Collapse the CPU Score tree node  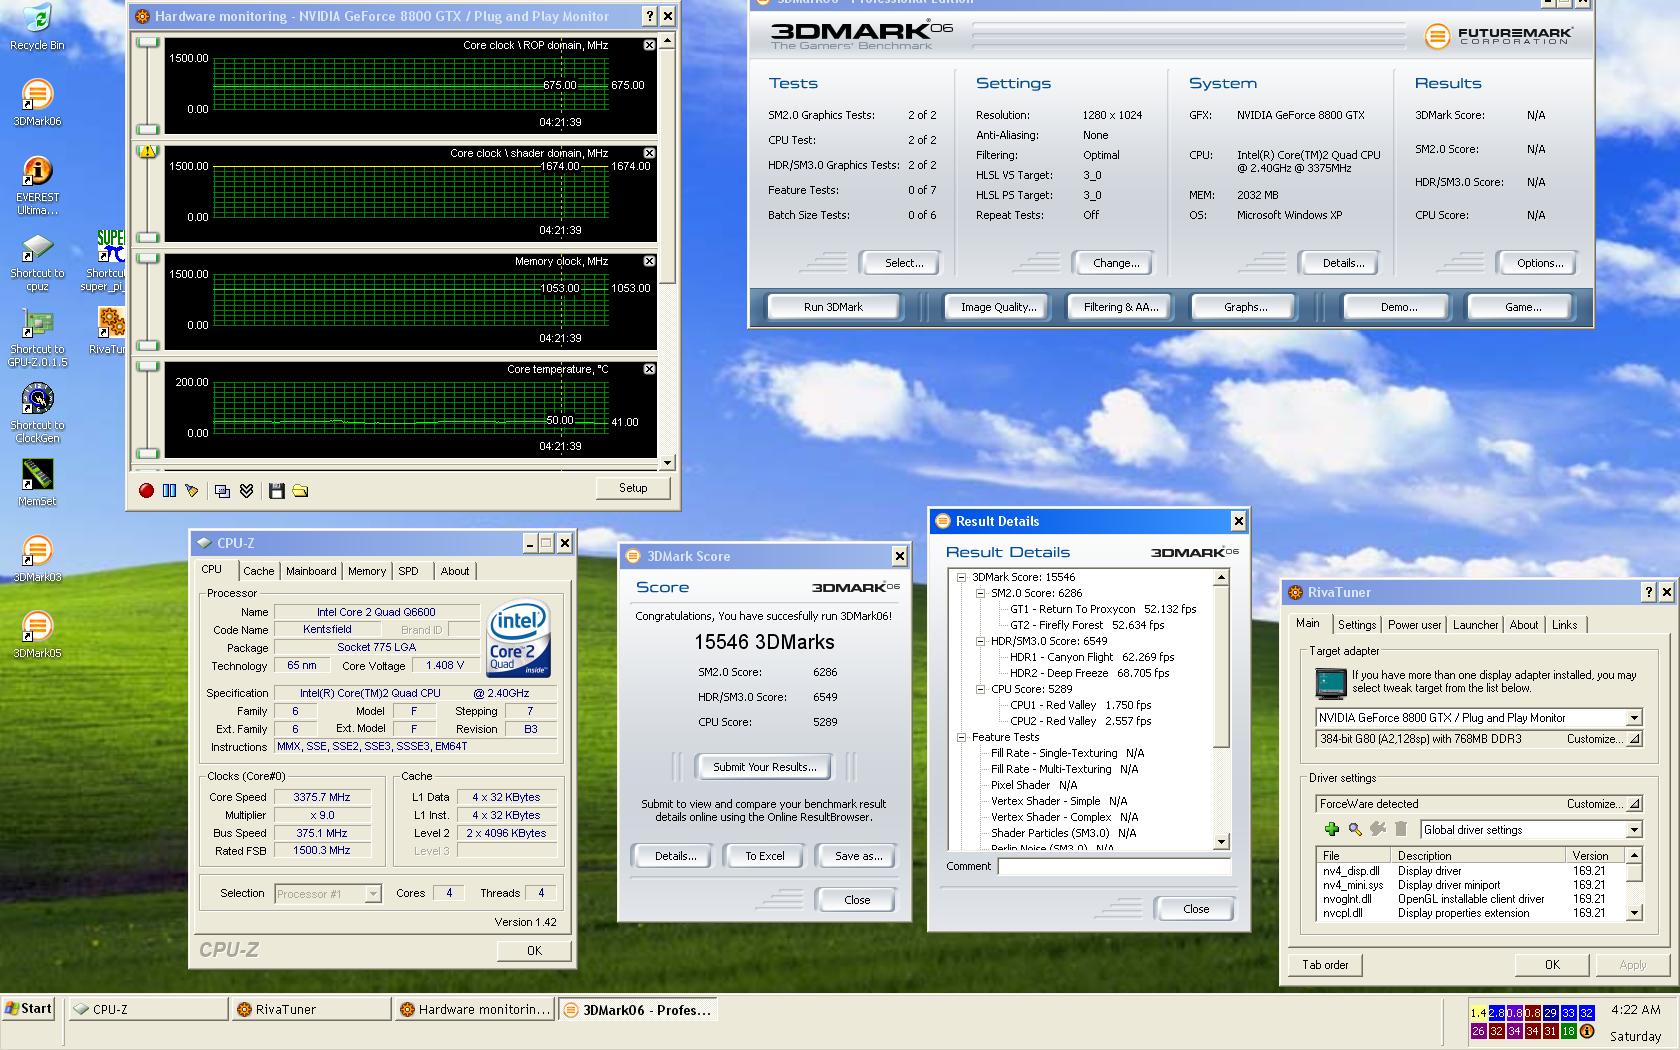point(980,689)
